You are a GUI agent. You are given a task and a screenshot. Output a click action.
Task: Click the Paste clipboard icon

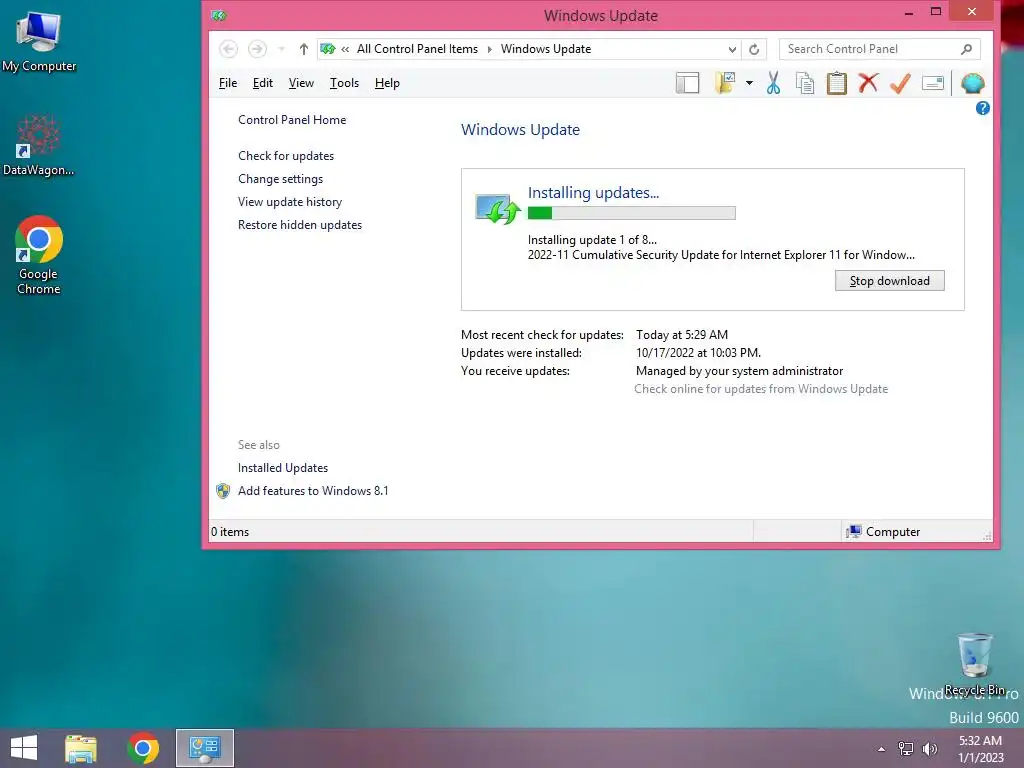[x=837, y=83]
